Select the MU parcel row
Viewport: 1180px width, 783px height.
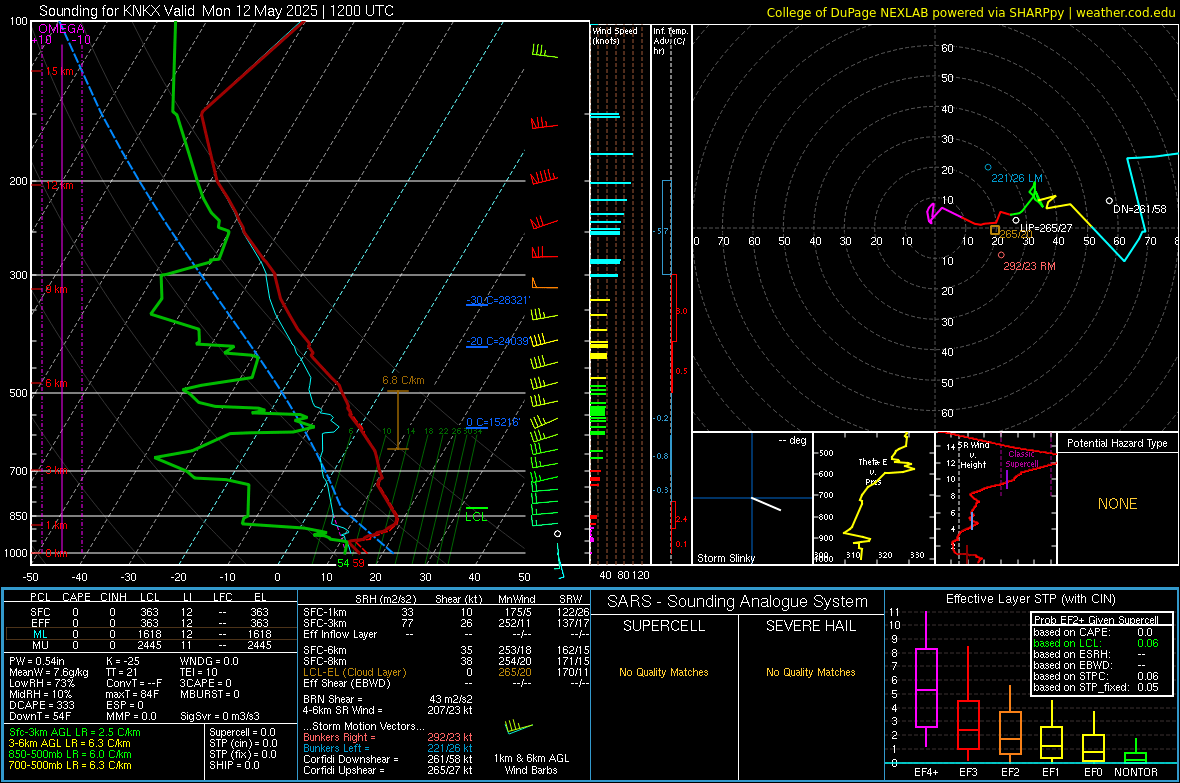pos(151,645)
